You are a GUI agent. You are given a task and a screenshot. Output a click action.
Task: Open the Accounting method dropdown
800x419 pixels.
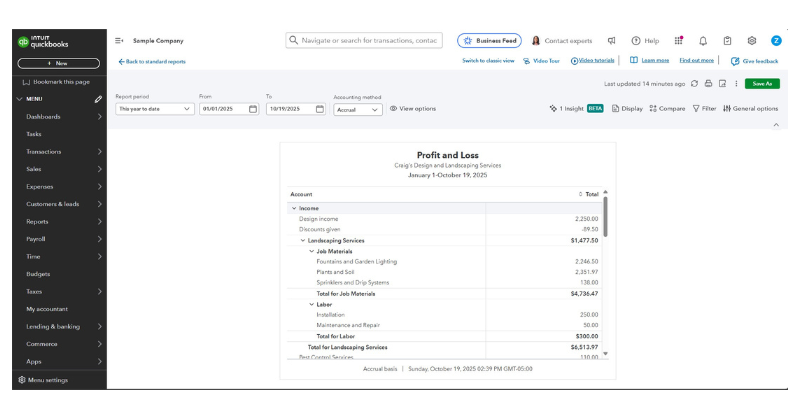[358, 109]
